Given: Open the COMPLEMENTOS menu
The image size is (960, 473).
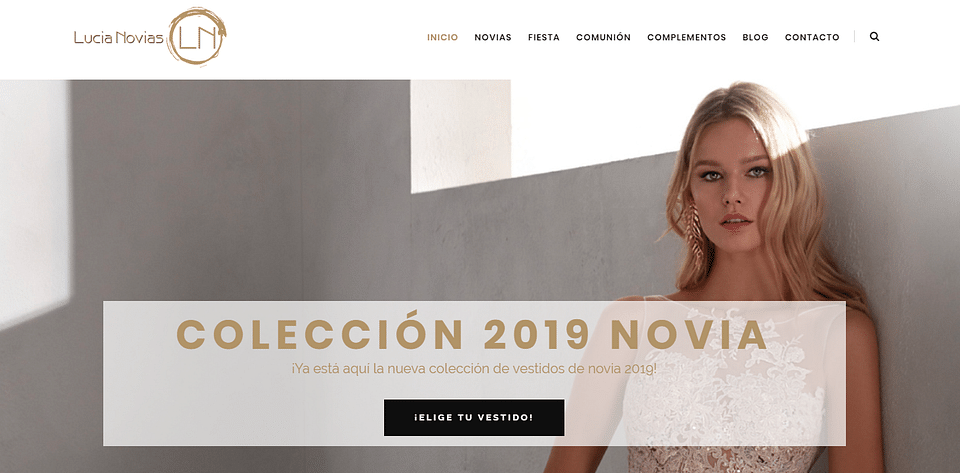Looking at the screenshot, I should 686,37.
